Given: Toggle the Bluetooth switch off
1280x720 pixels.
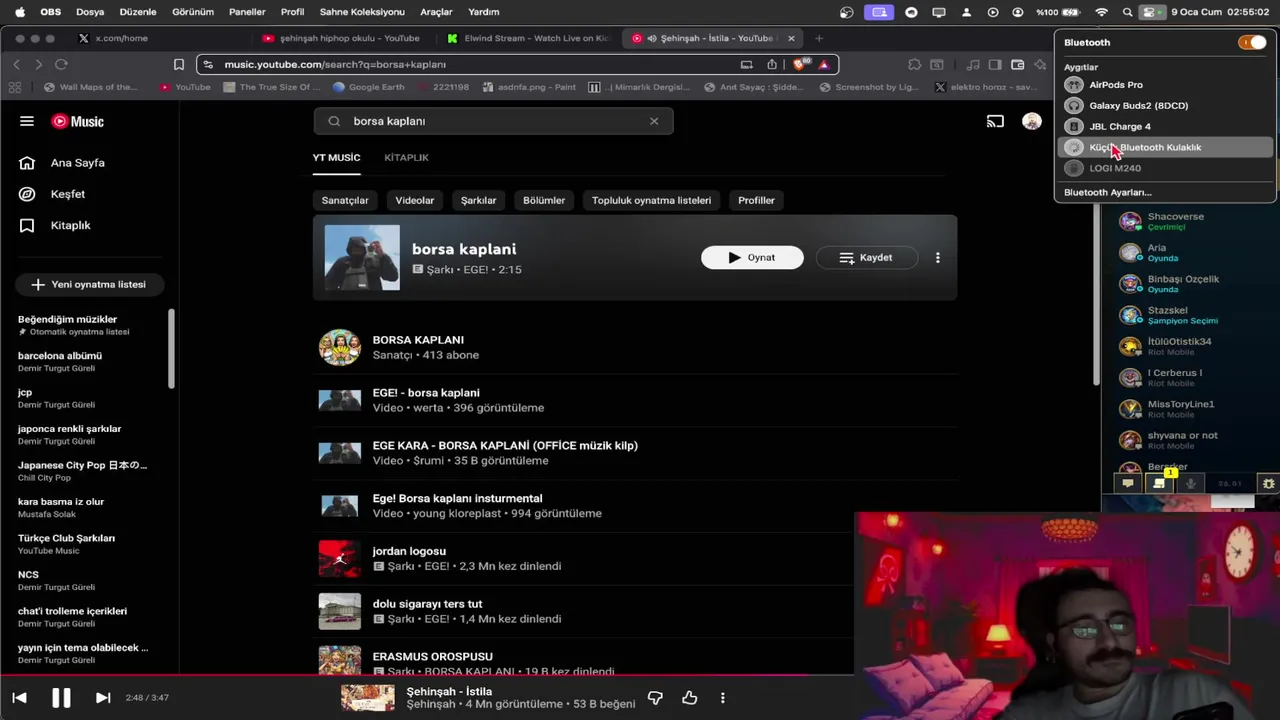Looking at the screenshot, I should point(1252,42).
